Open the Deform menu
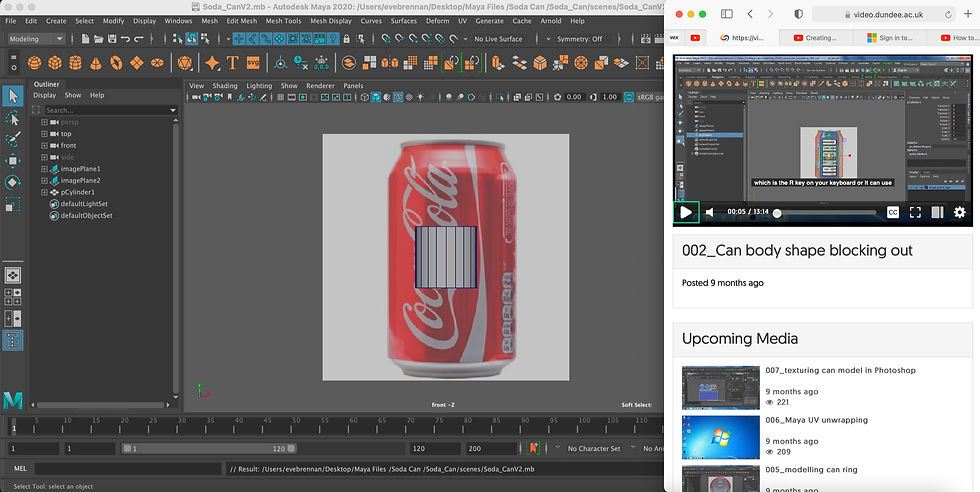This screenshot has height=492, width=980. 438,21
